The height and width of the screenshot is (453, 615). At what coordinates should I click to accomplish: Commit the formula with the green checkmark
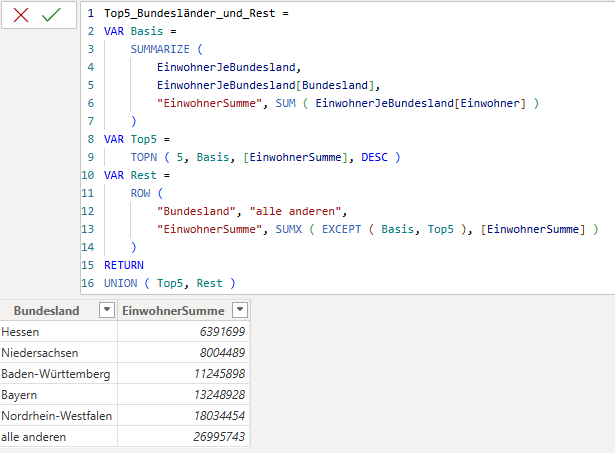click(52, 16)
